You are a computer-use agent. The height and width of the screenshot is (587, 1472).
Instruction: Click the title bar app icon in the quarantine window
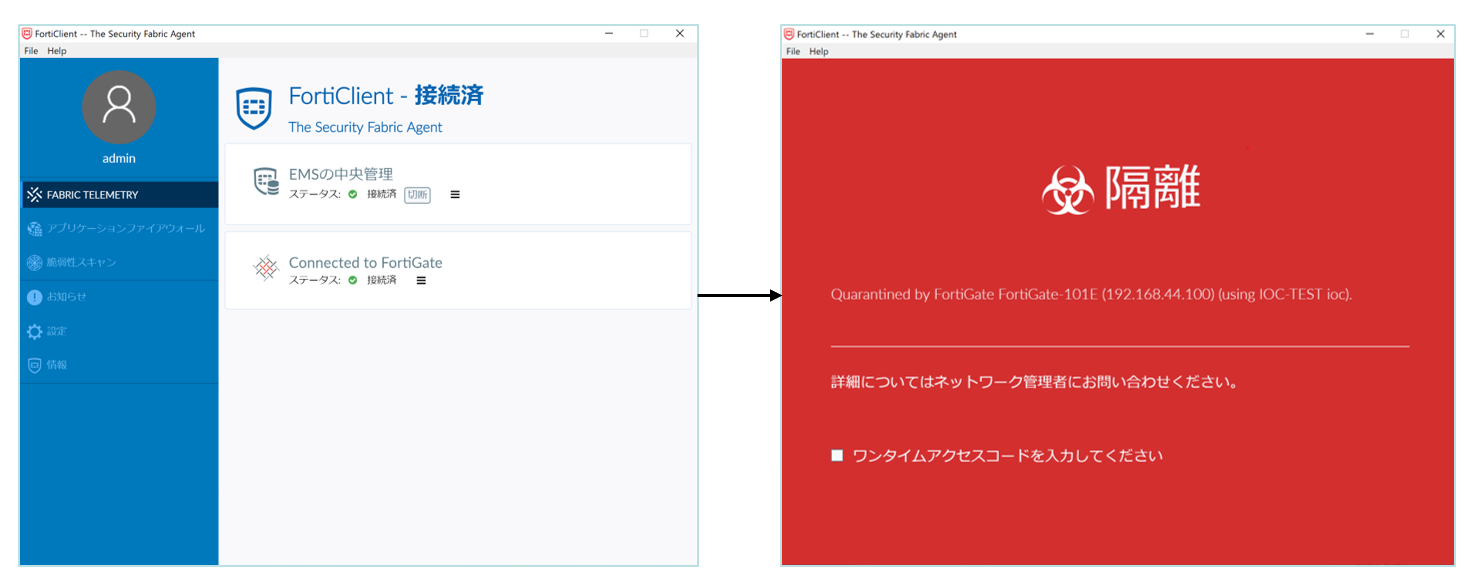pyautogui.click(x=789, y=34)
